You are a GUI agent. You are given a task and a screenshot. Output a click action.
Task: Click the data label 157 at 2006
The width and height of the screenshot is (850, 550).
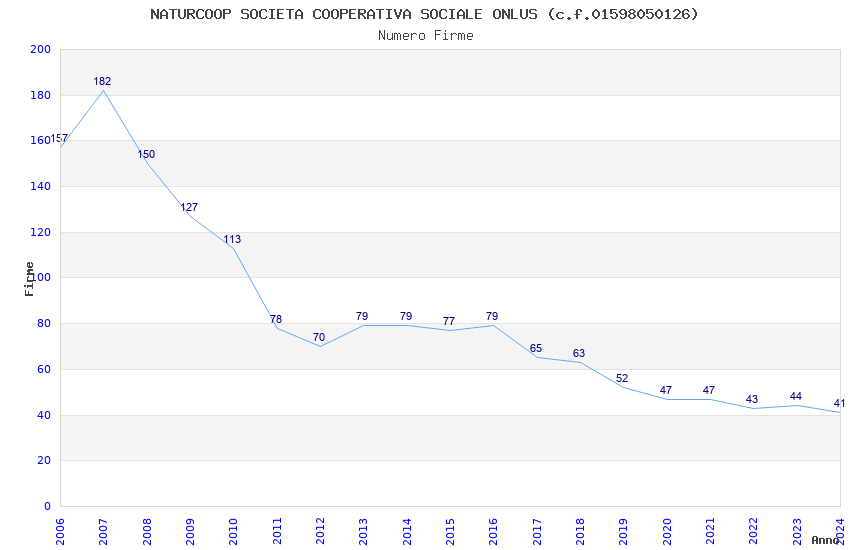[59, 139]
